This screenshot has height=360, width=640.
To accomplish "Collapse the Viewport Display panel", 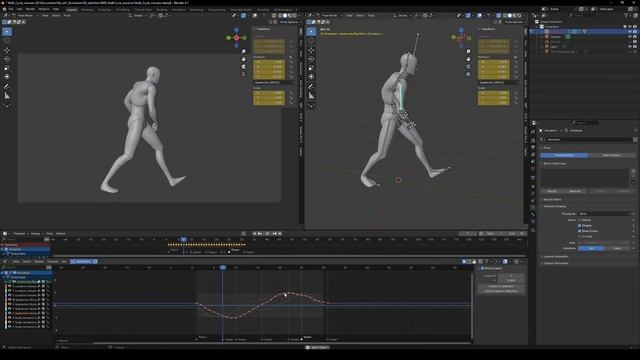I will (x=555, y=207).
